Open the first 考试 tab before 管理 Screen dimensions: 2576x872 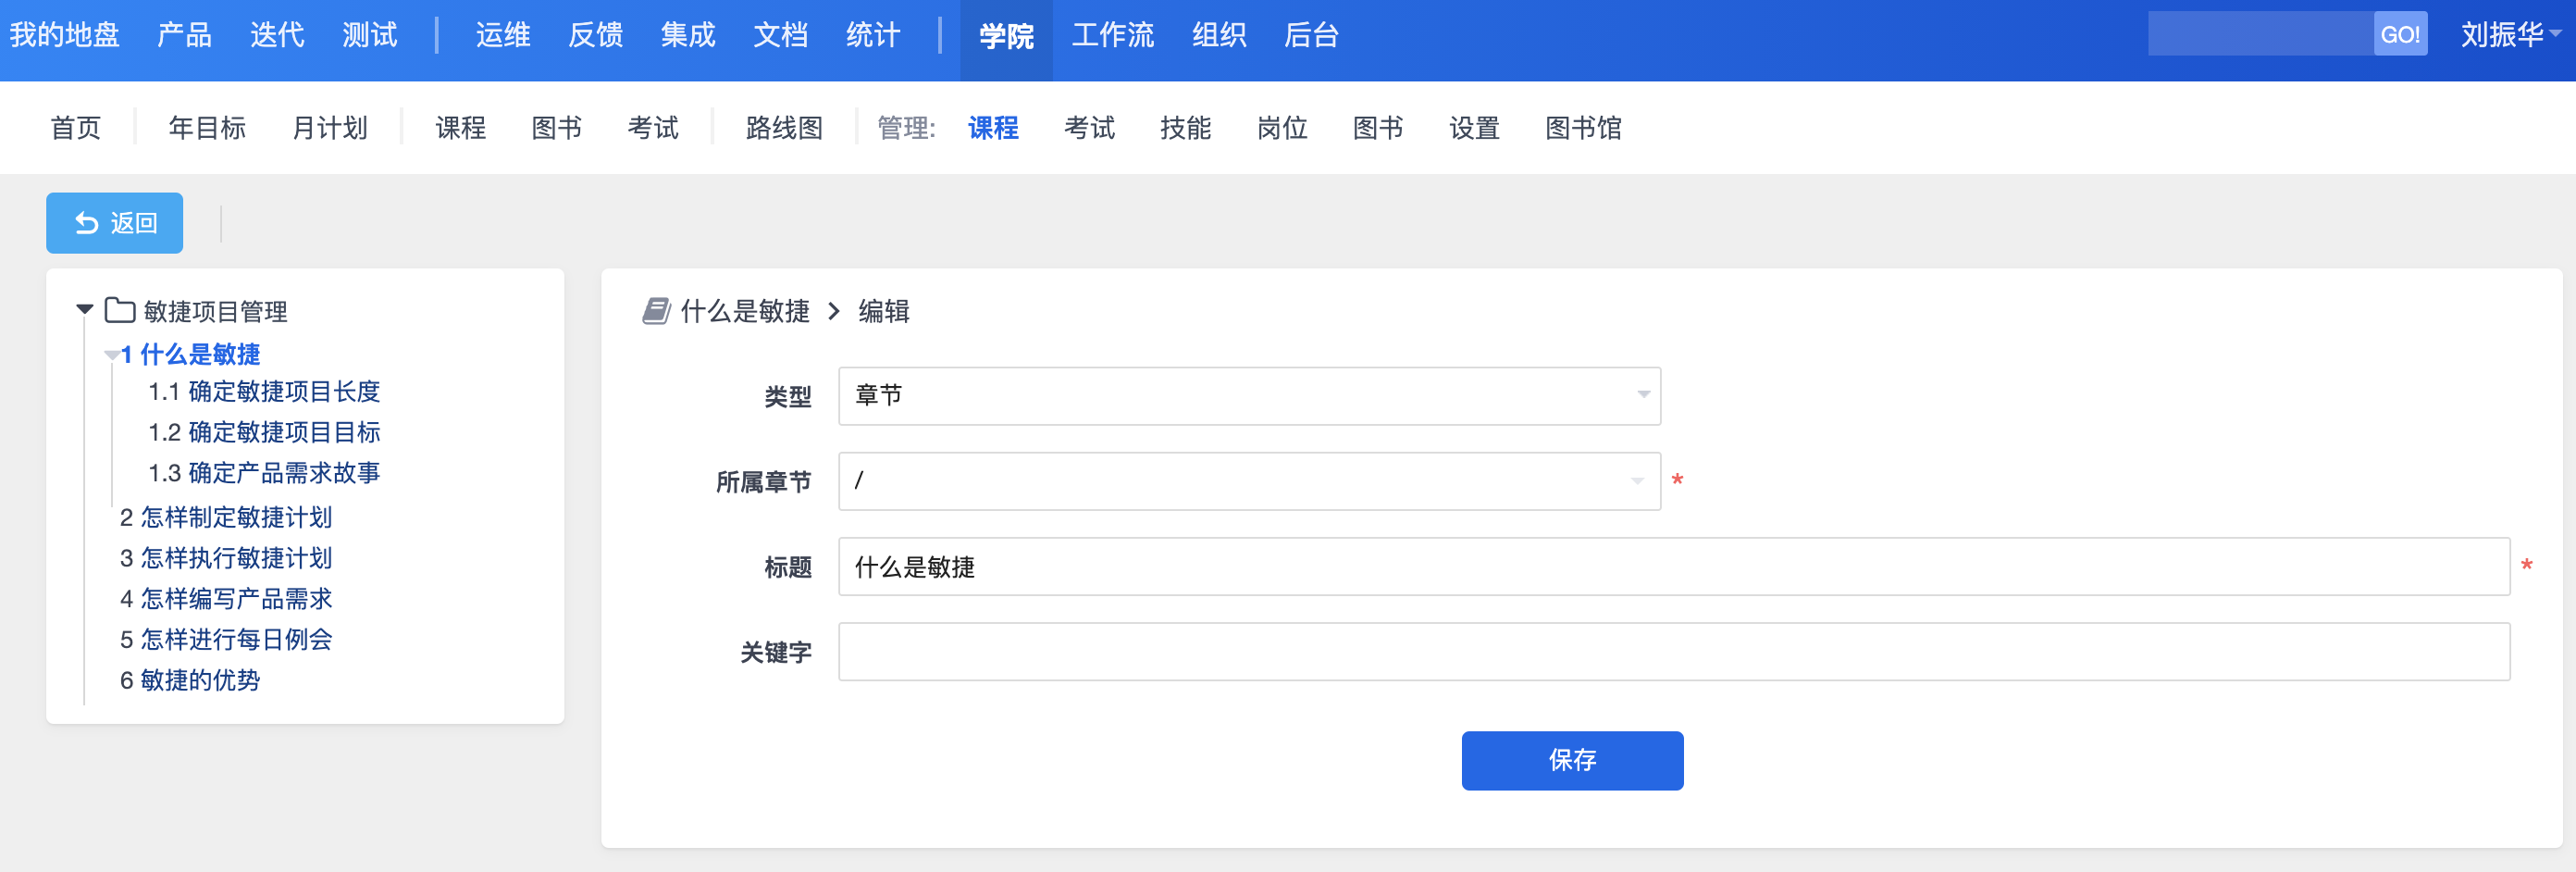tap(653, 128)
